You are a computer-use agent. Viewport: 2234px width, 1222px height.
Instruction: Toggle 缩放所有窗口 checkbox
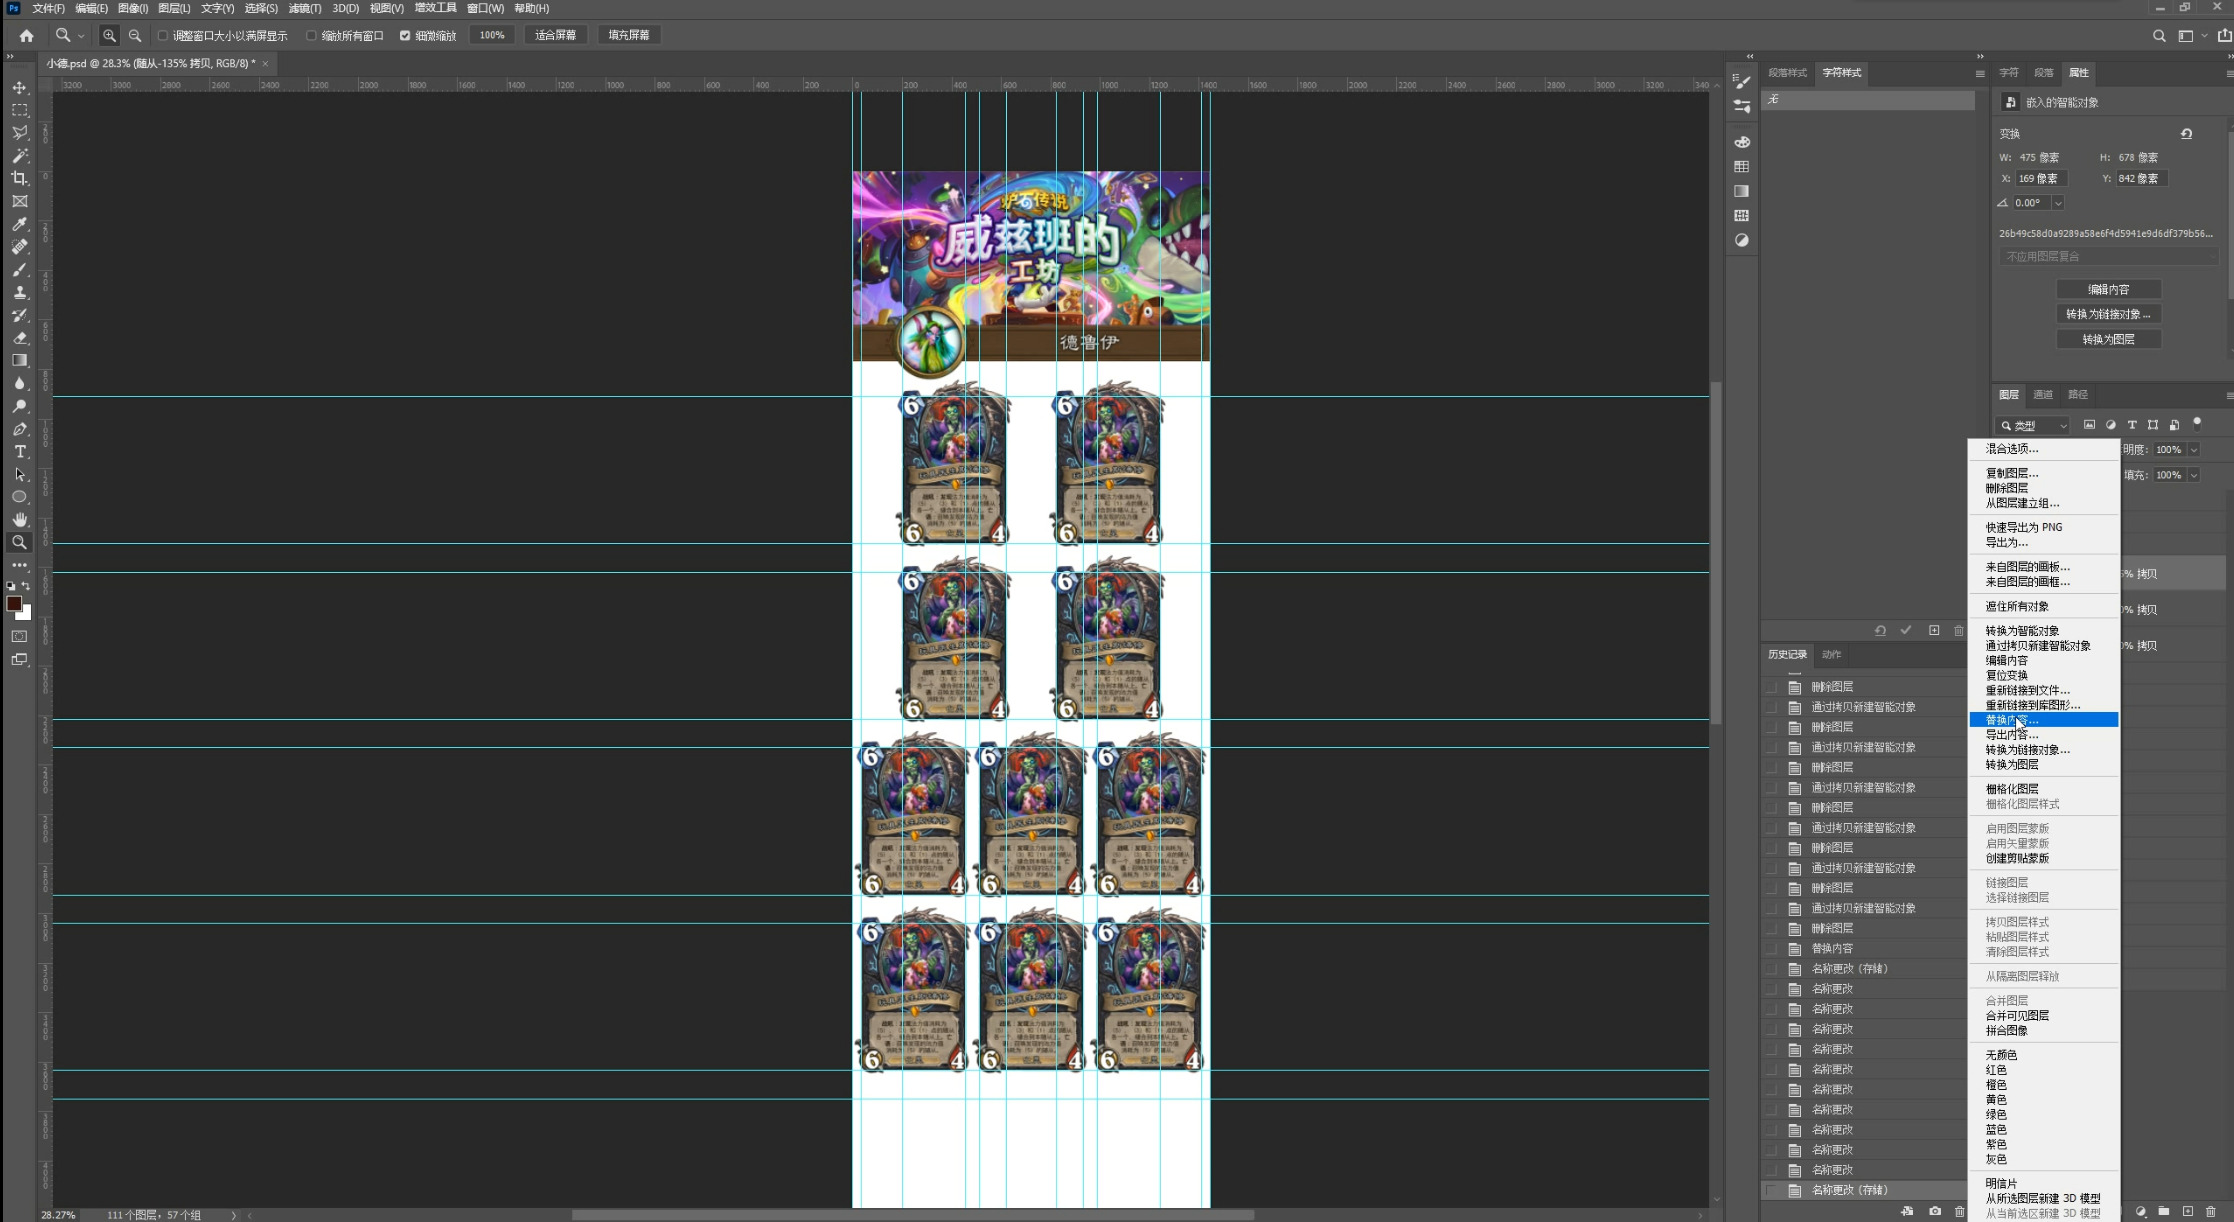pos(312,35)
